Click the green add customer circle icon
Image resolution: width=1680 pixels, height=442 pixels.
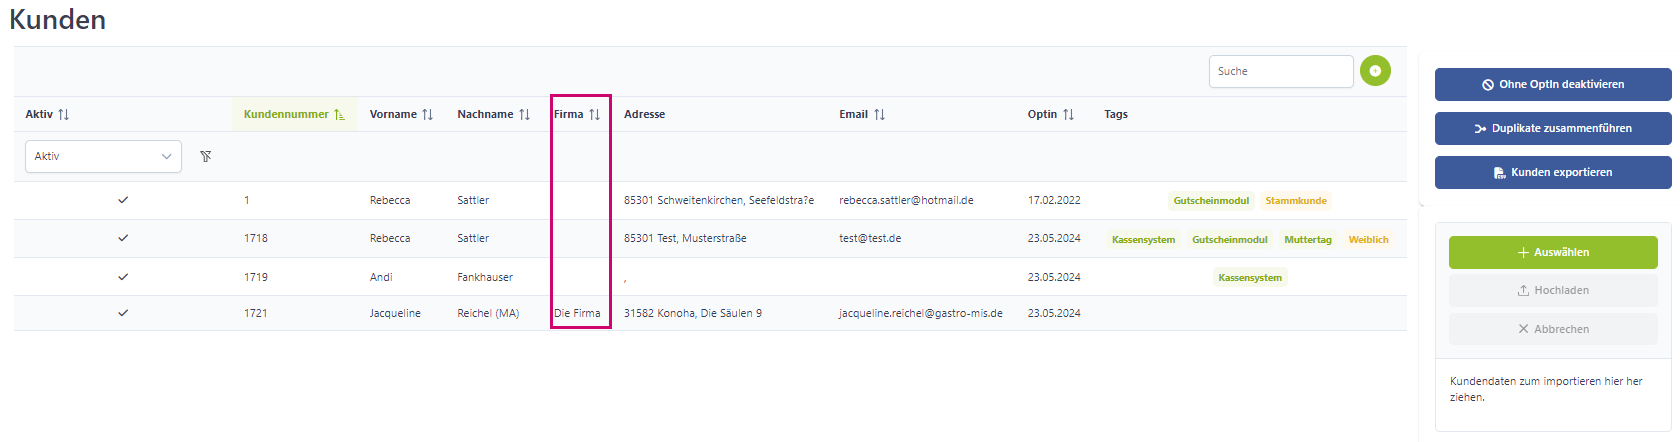(x=1375, y=71)
